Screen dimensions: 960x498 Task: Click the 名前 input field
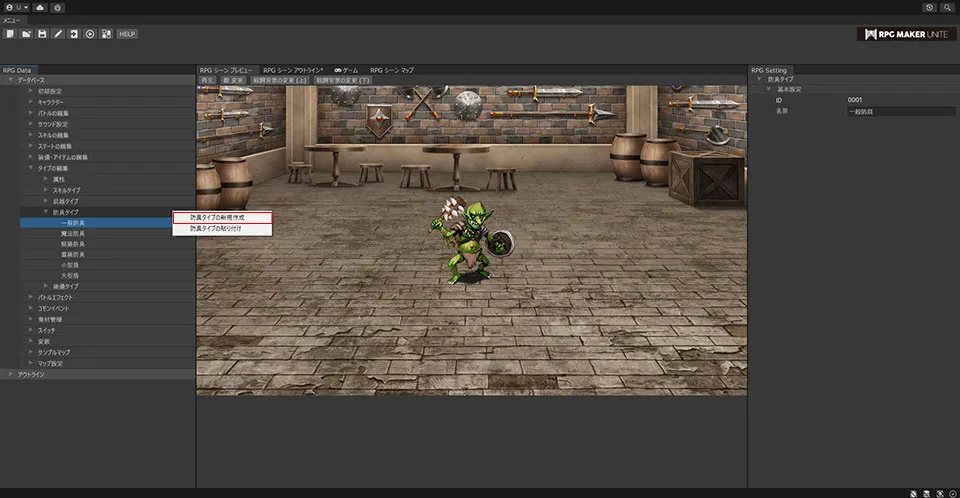click(x=899, y=111)
